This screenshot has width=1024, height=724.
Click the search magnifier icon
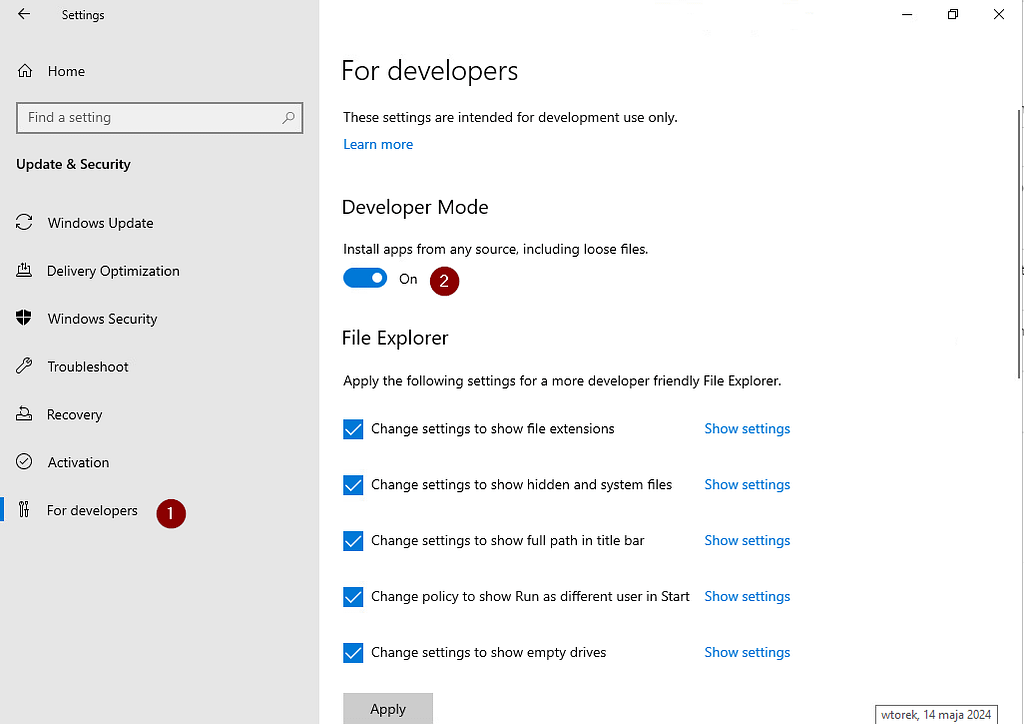click(x=289, y=118)
